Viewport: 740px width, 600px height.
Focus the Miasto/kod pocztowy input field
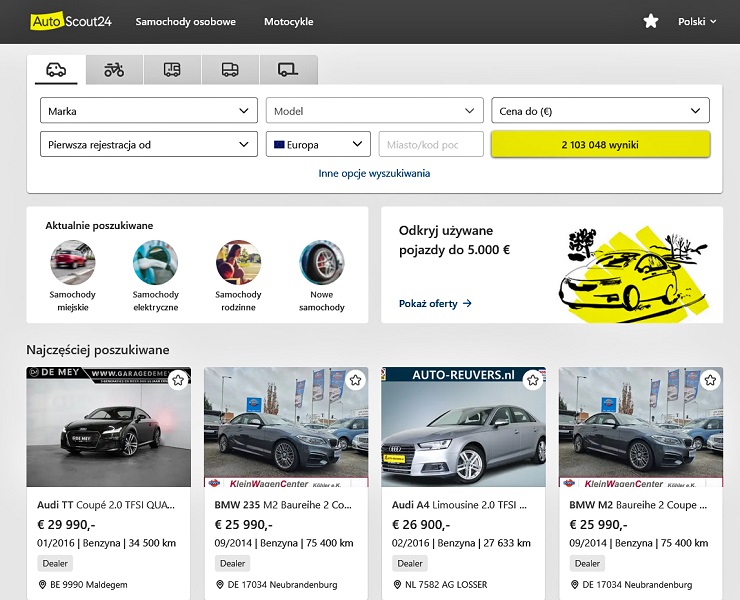431,144
